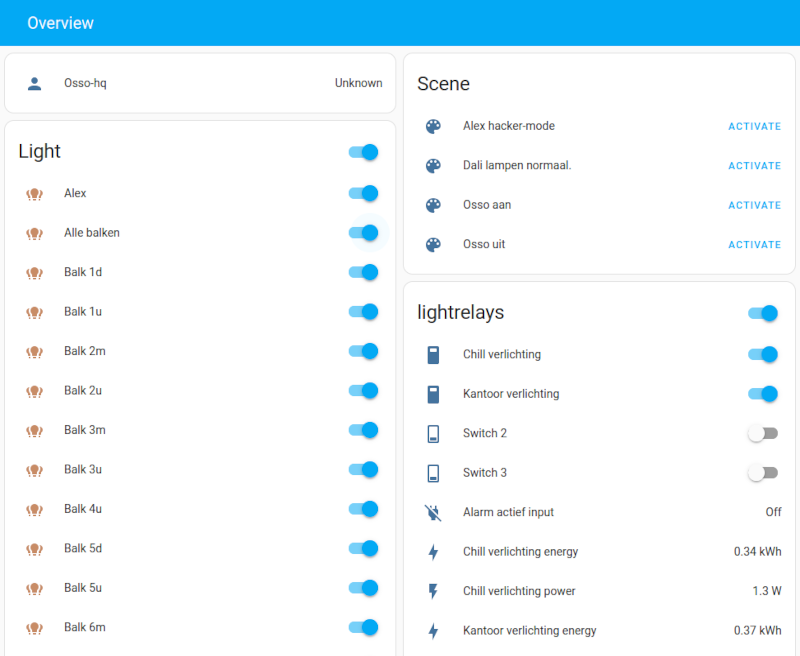
Task: Activate the Osso aan scene
Action: (x=754, y=205)
